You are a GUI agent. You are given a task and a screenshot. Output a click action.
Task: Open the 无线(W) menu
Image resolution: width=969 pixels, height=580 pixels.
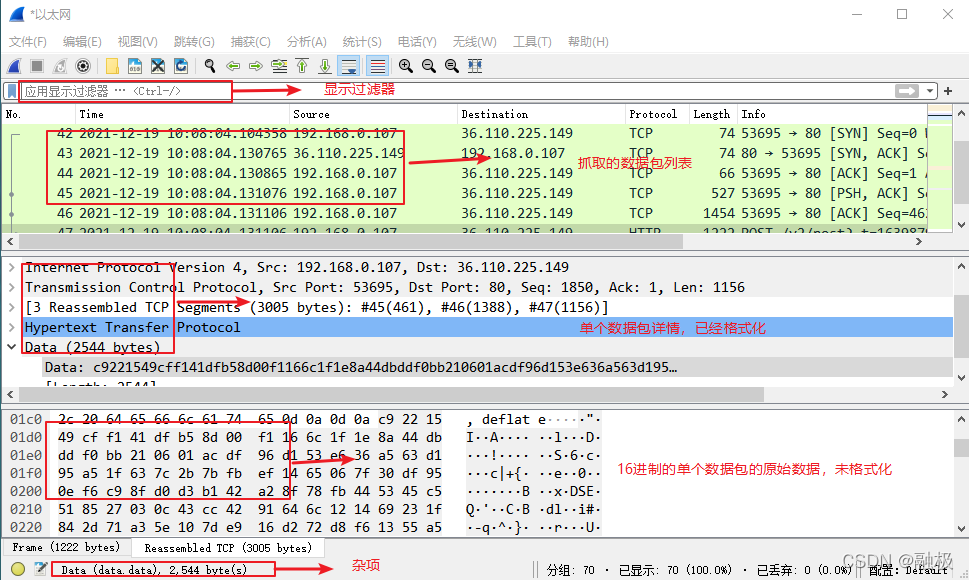(x=475, y=42)
